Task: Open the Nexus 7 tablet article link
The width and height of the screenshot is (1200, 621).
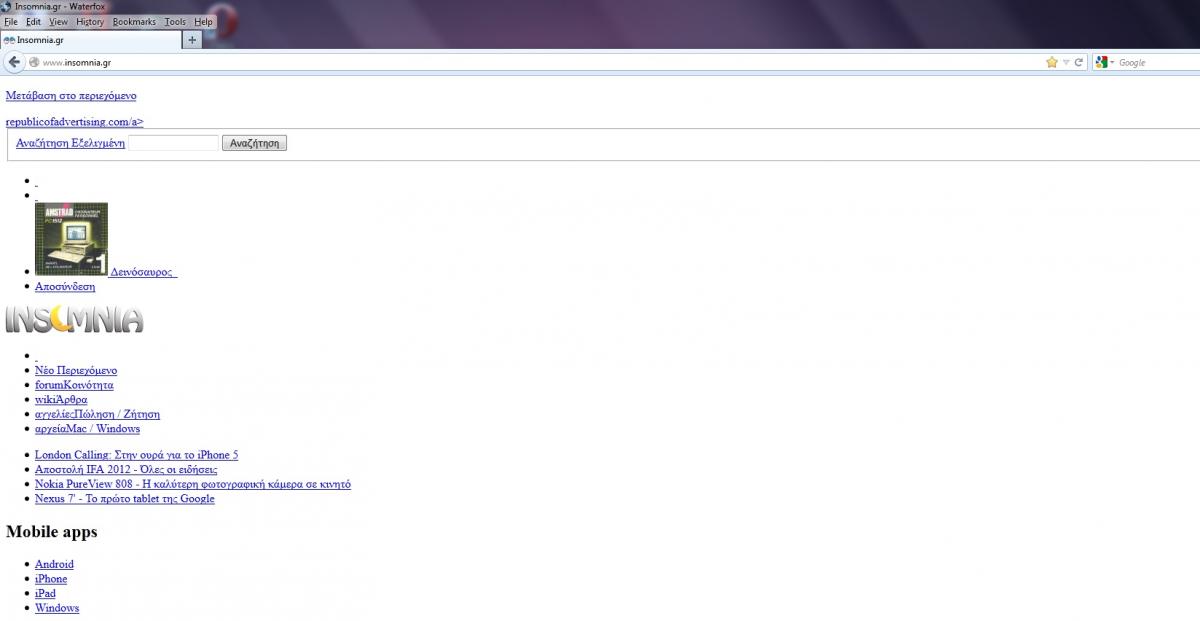Action: coord(124,499)
